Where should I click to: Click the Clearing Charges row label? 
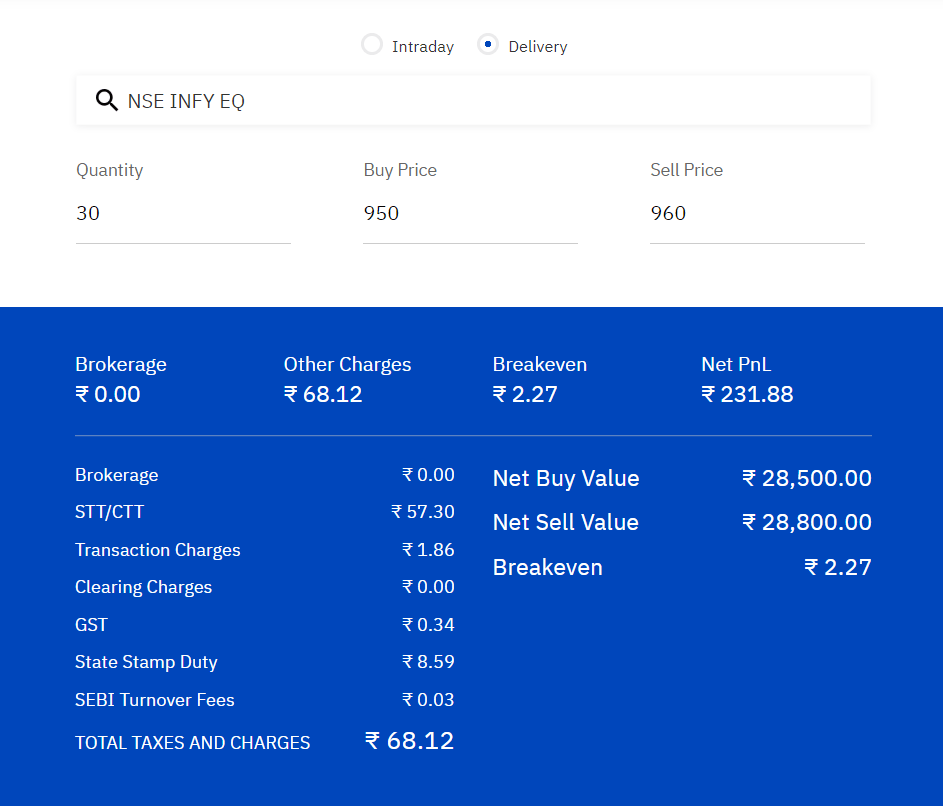point(143,587)
